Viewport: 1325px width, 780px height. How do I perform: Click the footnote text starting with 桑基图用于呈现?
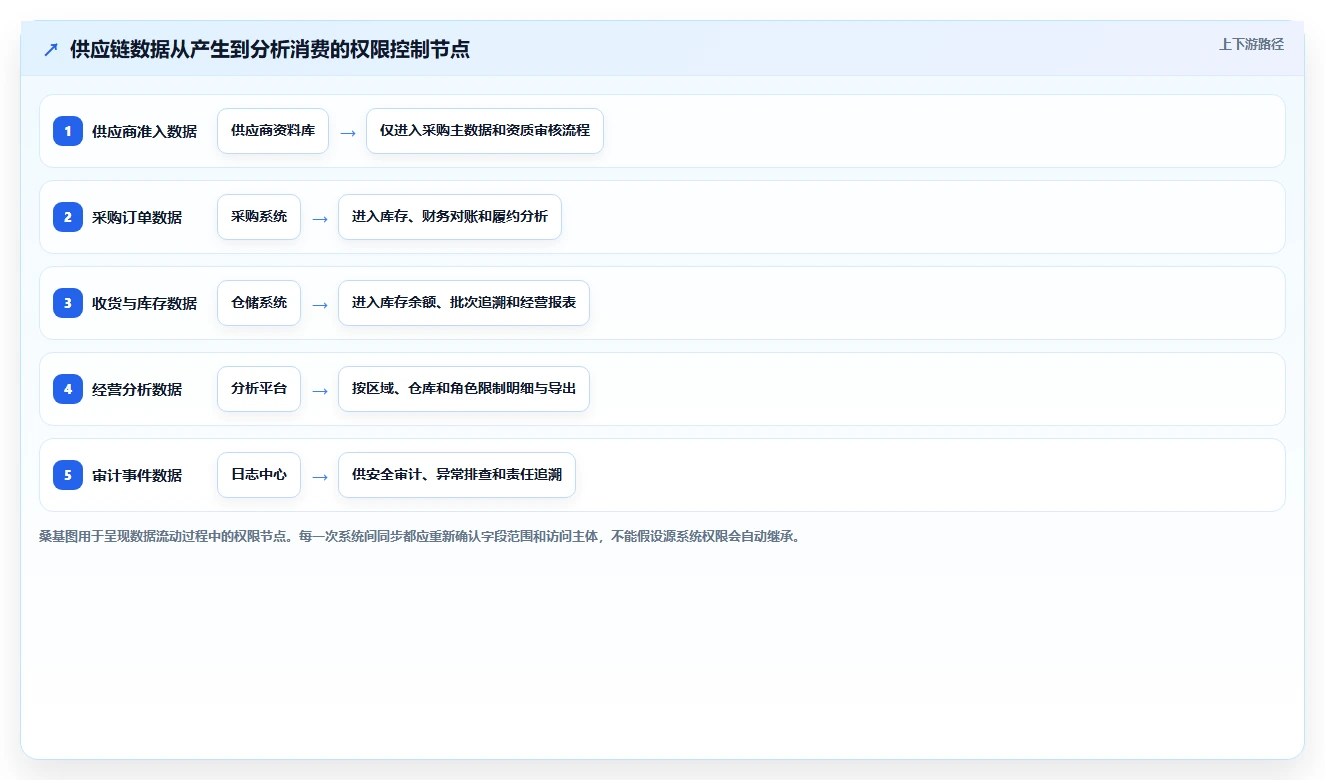[x=422, y=536]
